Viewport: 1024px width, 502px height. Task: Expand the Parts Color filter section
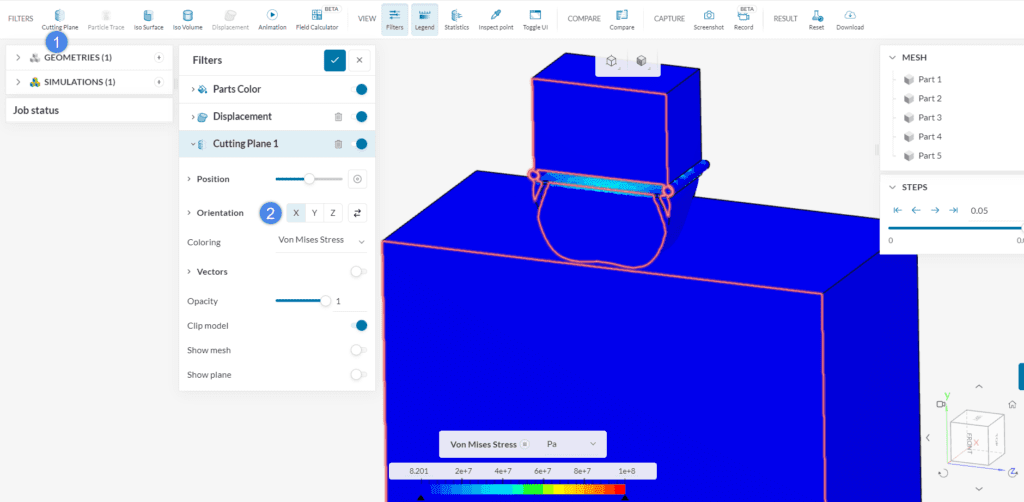click(x=192, y=90)
